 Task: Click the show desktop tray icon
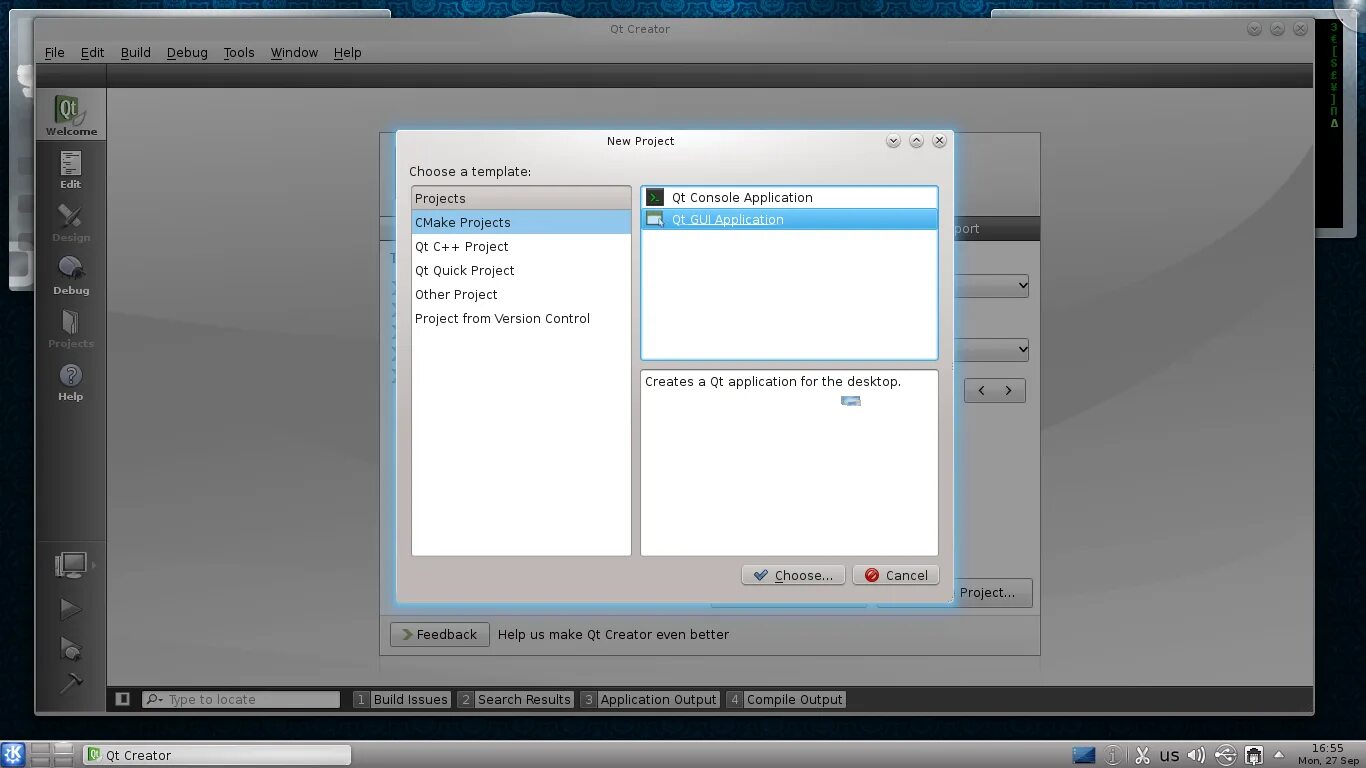[x=1084, y=755]
